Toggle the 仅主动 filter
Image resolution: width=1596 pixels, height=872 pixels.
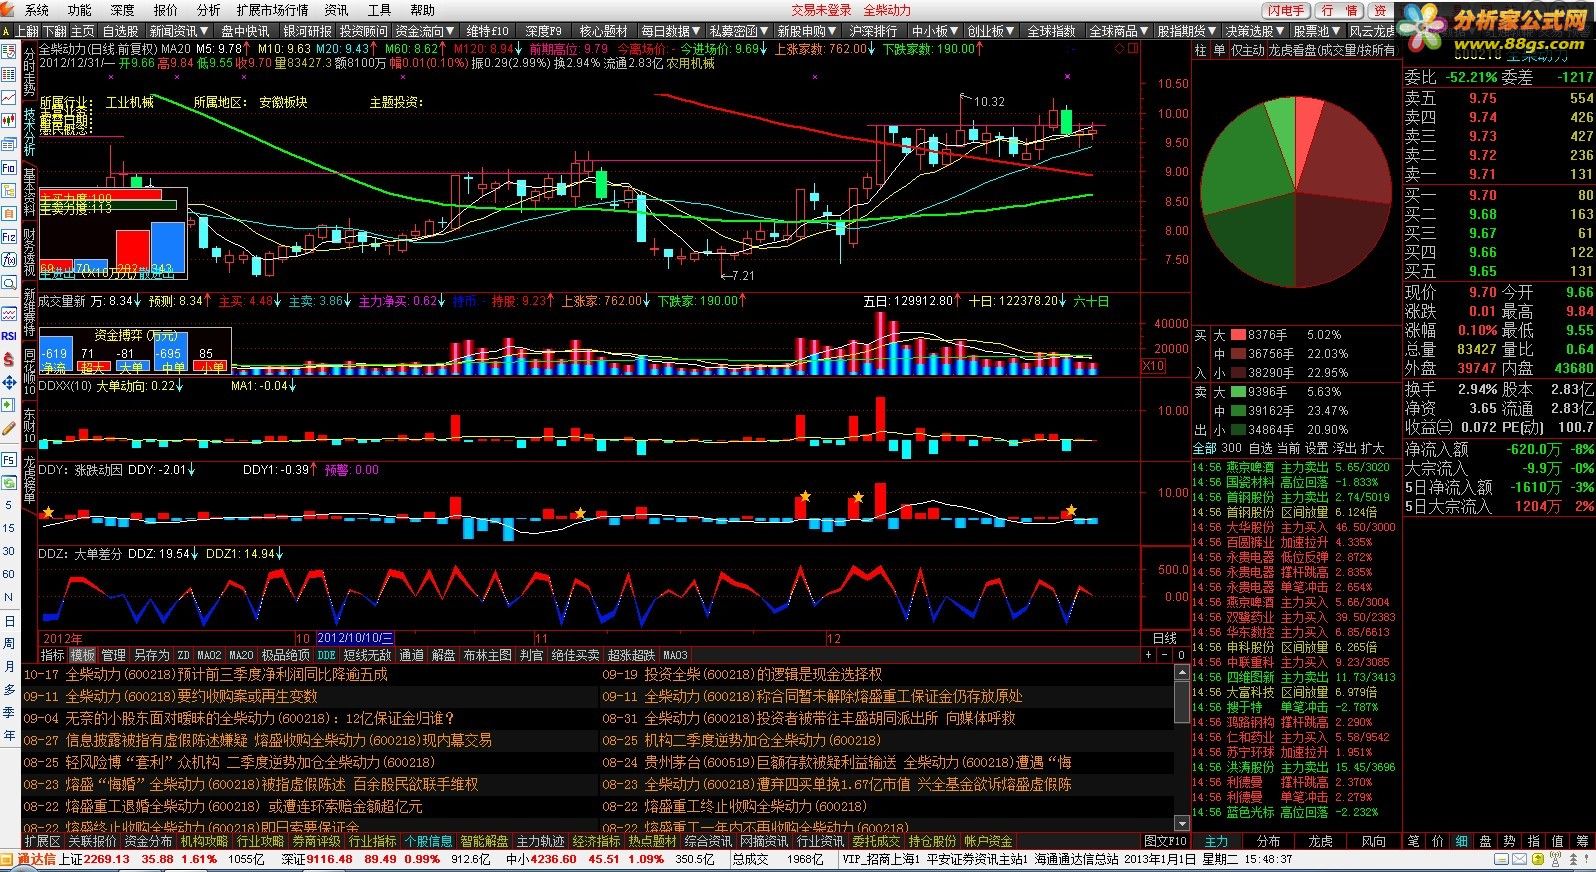click(1247, 49)
